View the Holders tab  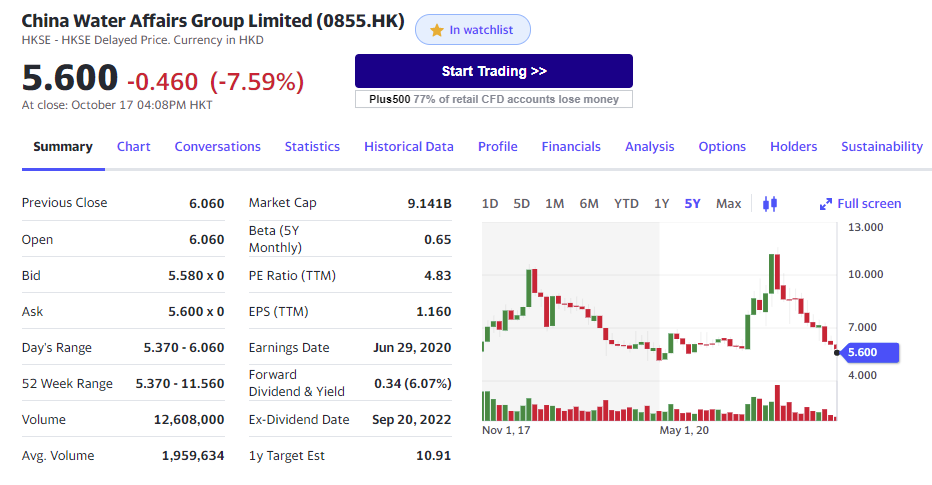click(x=794, y=147)
